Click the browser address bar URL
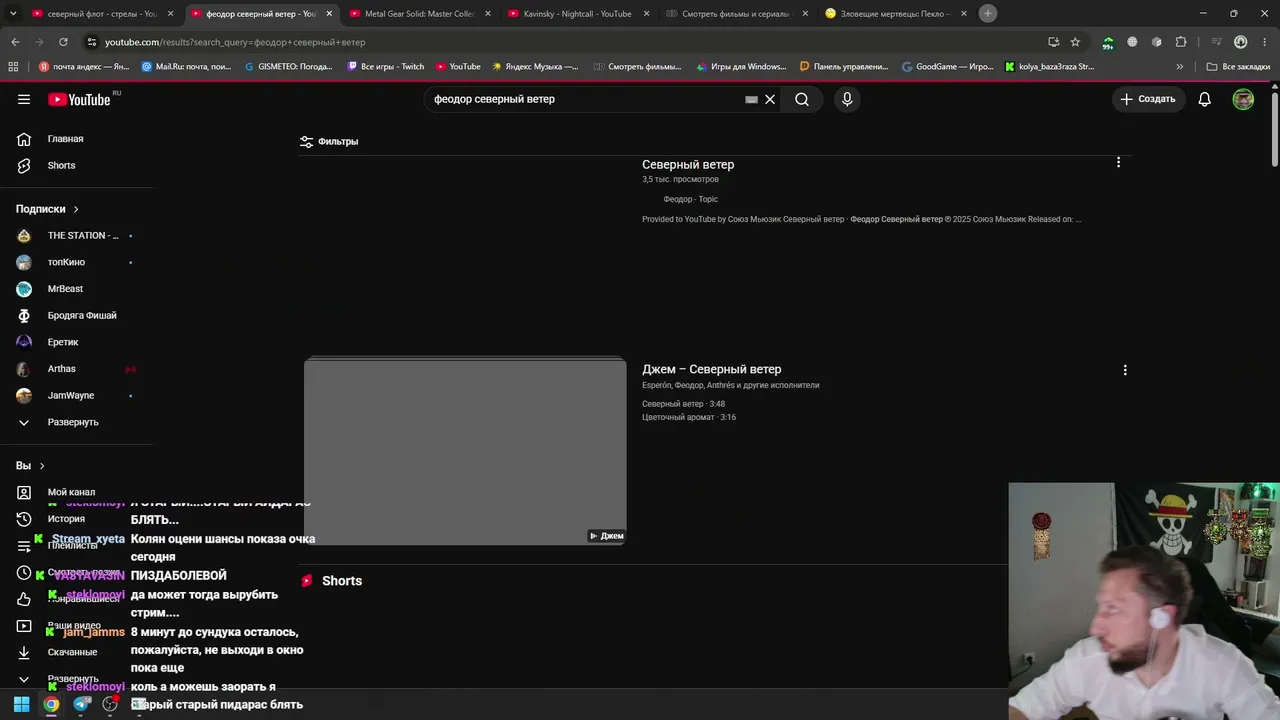Viewport: 1280px width, 720px height. [235, 42]
